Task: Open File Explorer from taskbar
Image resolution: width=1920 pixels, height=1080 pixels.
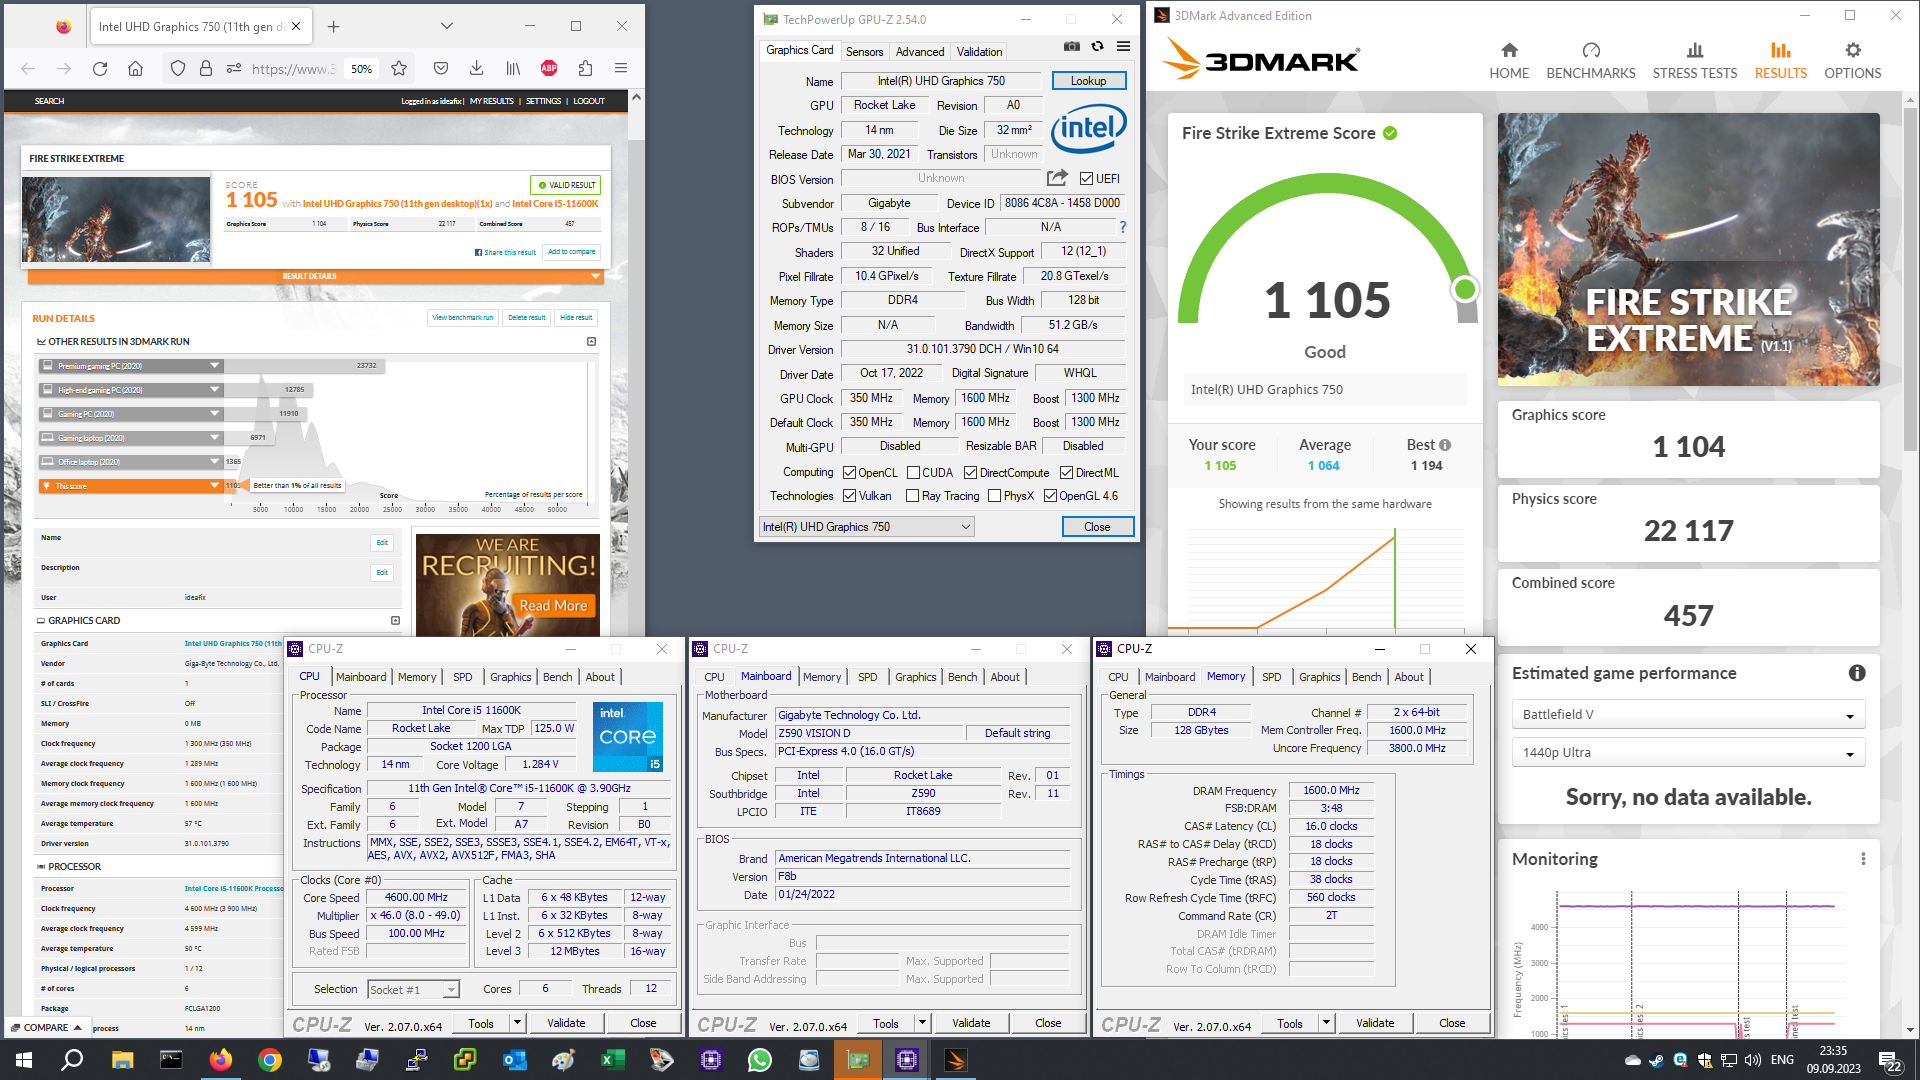Action: [122, 1060]
